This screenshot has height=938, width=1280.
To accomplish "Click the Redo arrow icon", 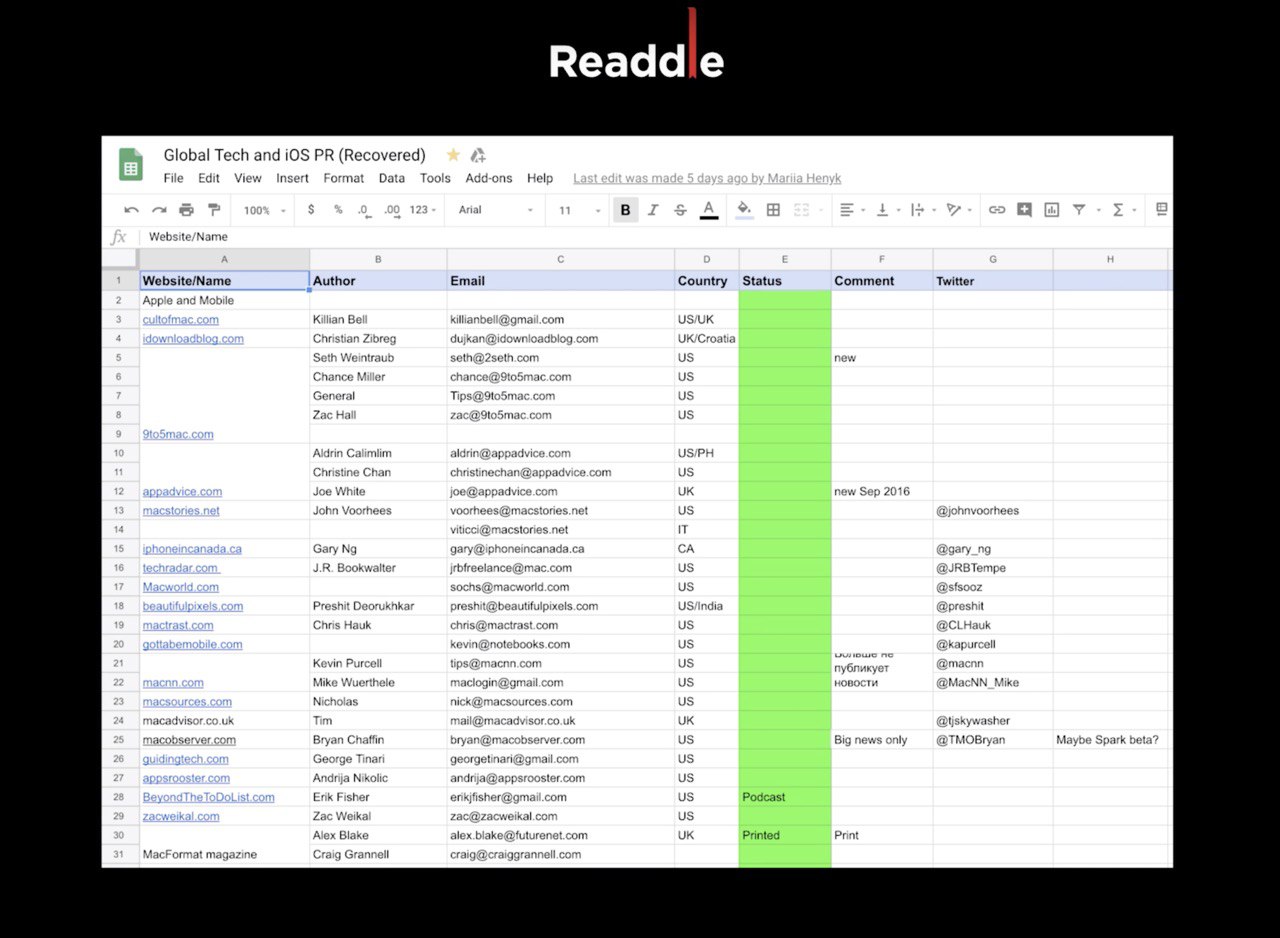I will [x=159, y=210].
